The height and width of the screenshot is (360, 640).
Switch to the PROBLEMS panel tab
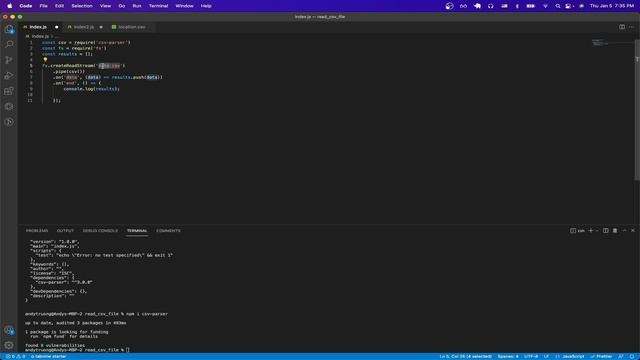(37, 231)
